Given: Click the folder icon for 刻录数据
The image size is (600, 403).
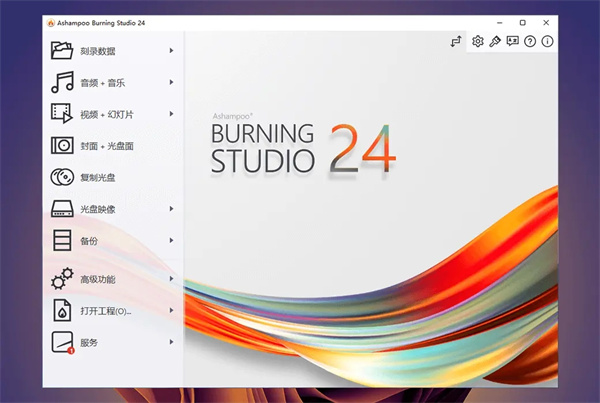Looking at the screenshot, I should pos(62,51).
